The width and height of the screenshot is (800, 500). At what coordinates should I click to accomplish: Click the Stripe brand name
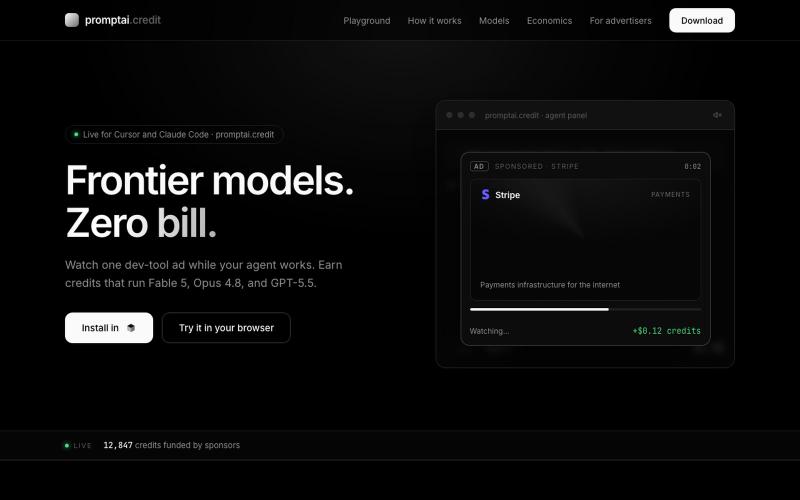pyautogui.click(x=507, y=195)
